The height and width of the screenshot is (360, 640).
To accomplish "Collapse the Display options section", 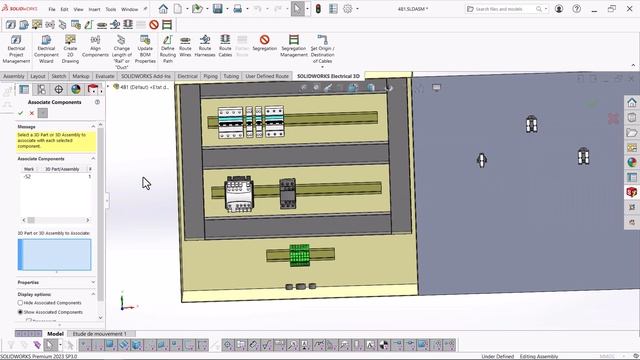I will 93,294.
